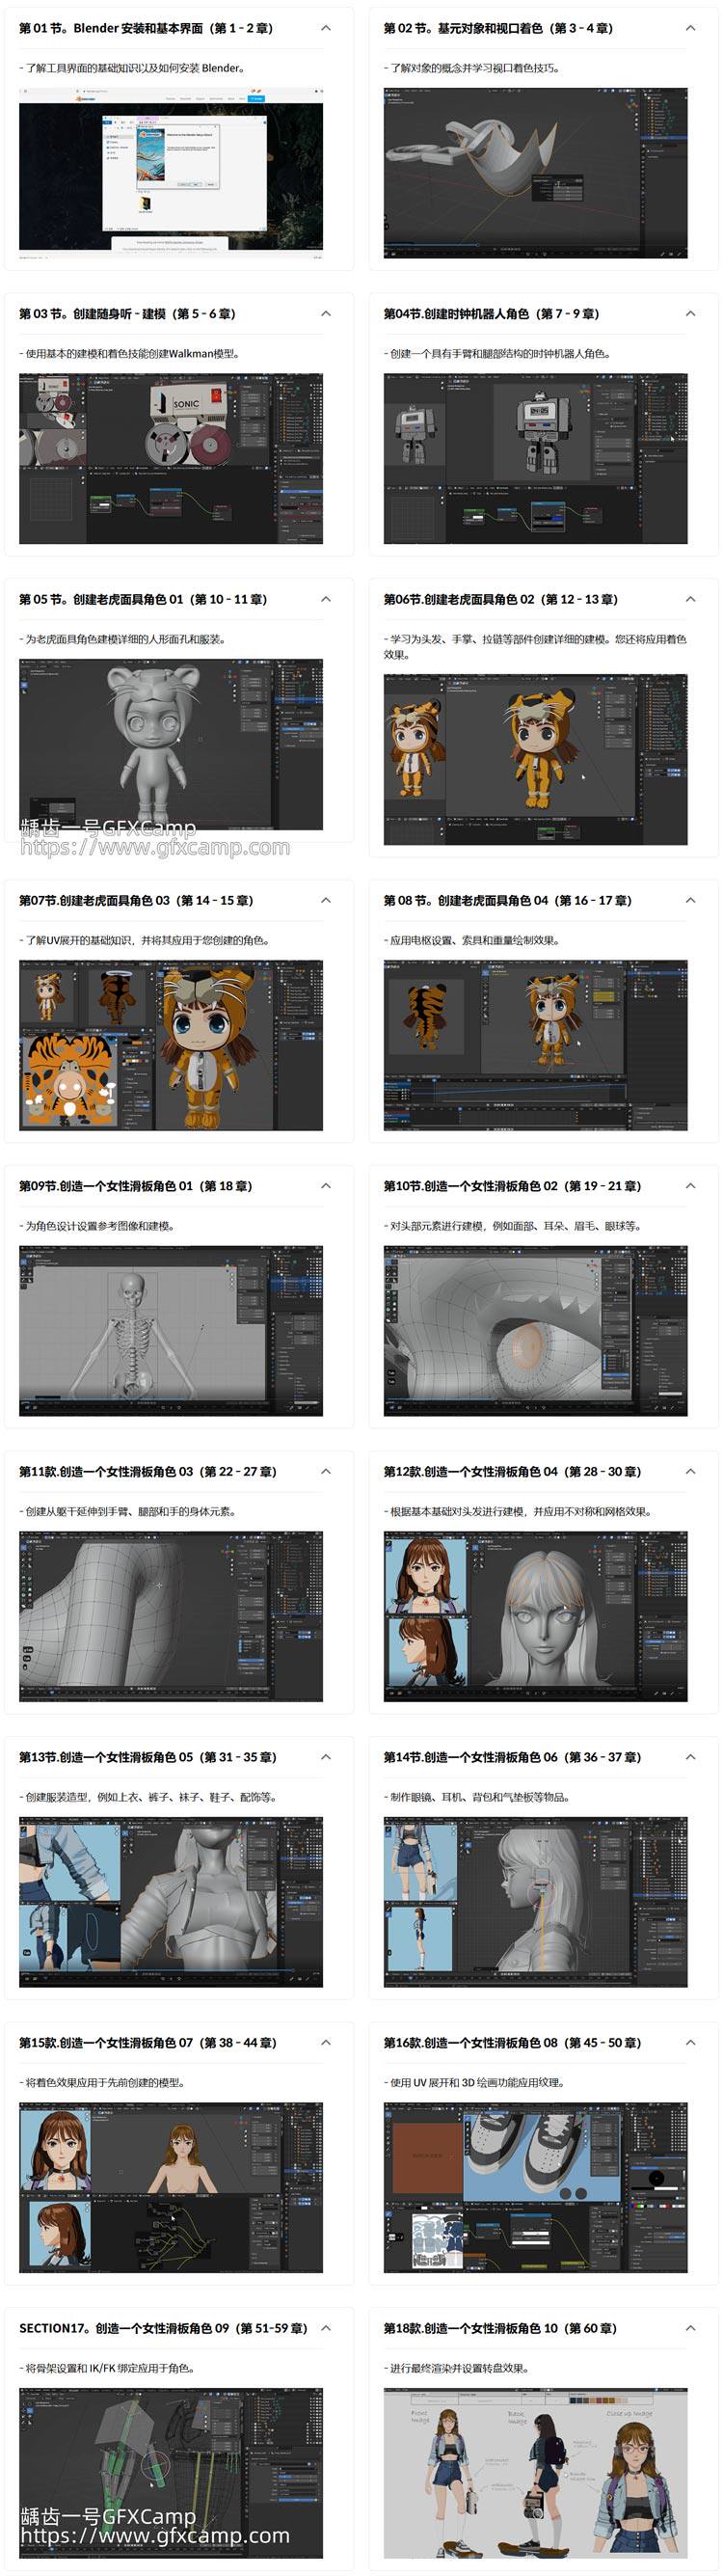Screen dimensions: 723x2576
Task: Open the eye modeling close-up thumbnail
Action: [535, 1331]
